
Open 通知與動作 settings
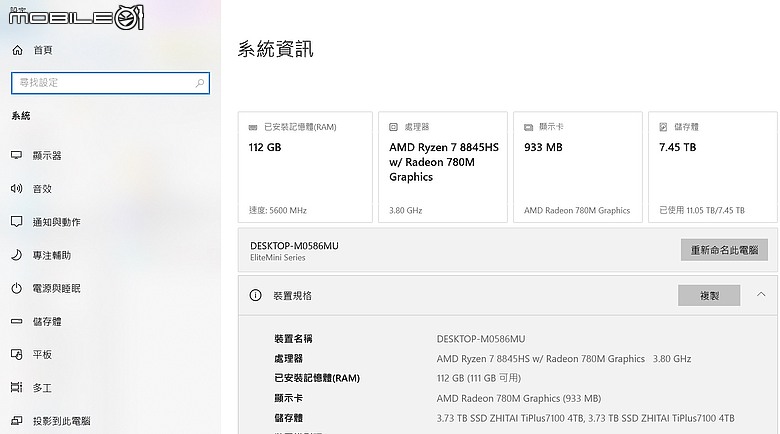(x=57, y=222)
